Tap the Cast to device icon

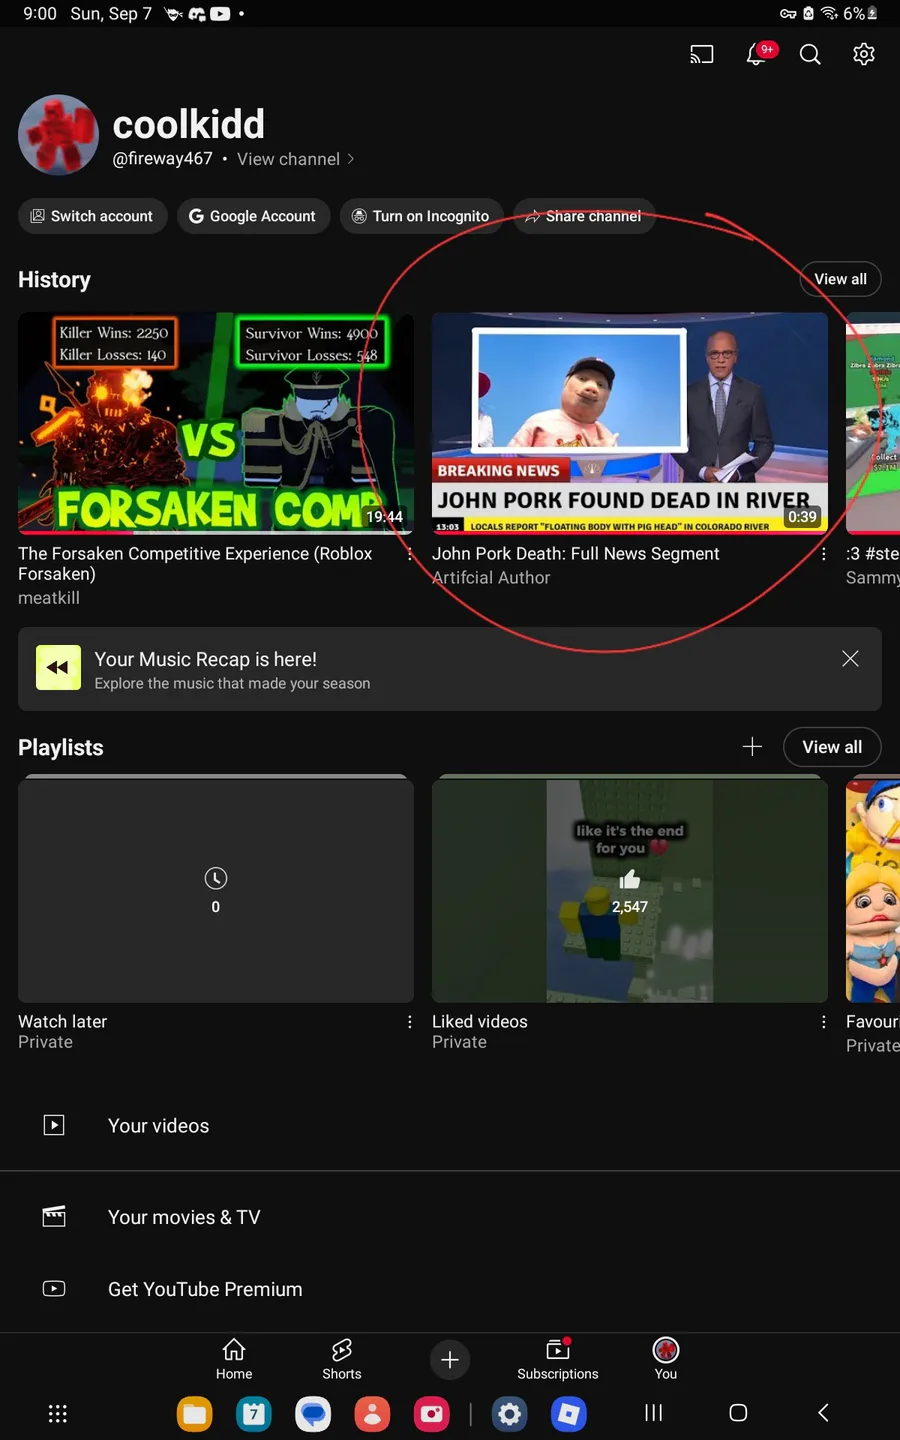(x=702, y=54)
